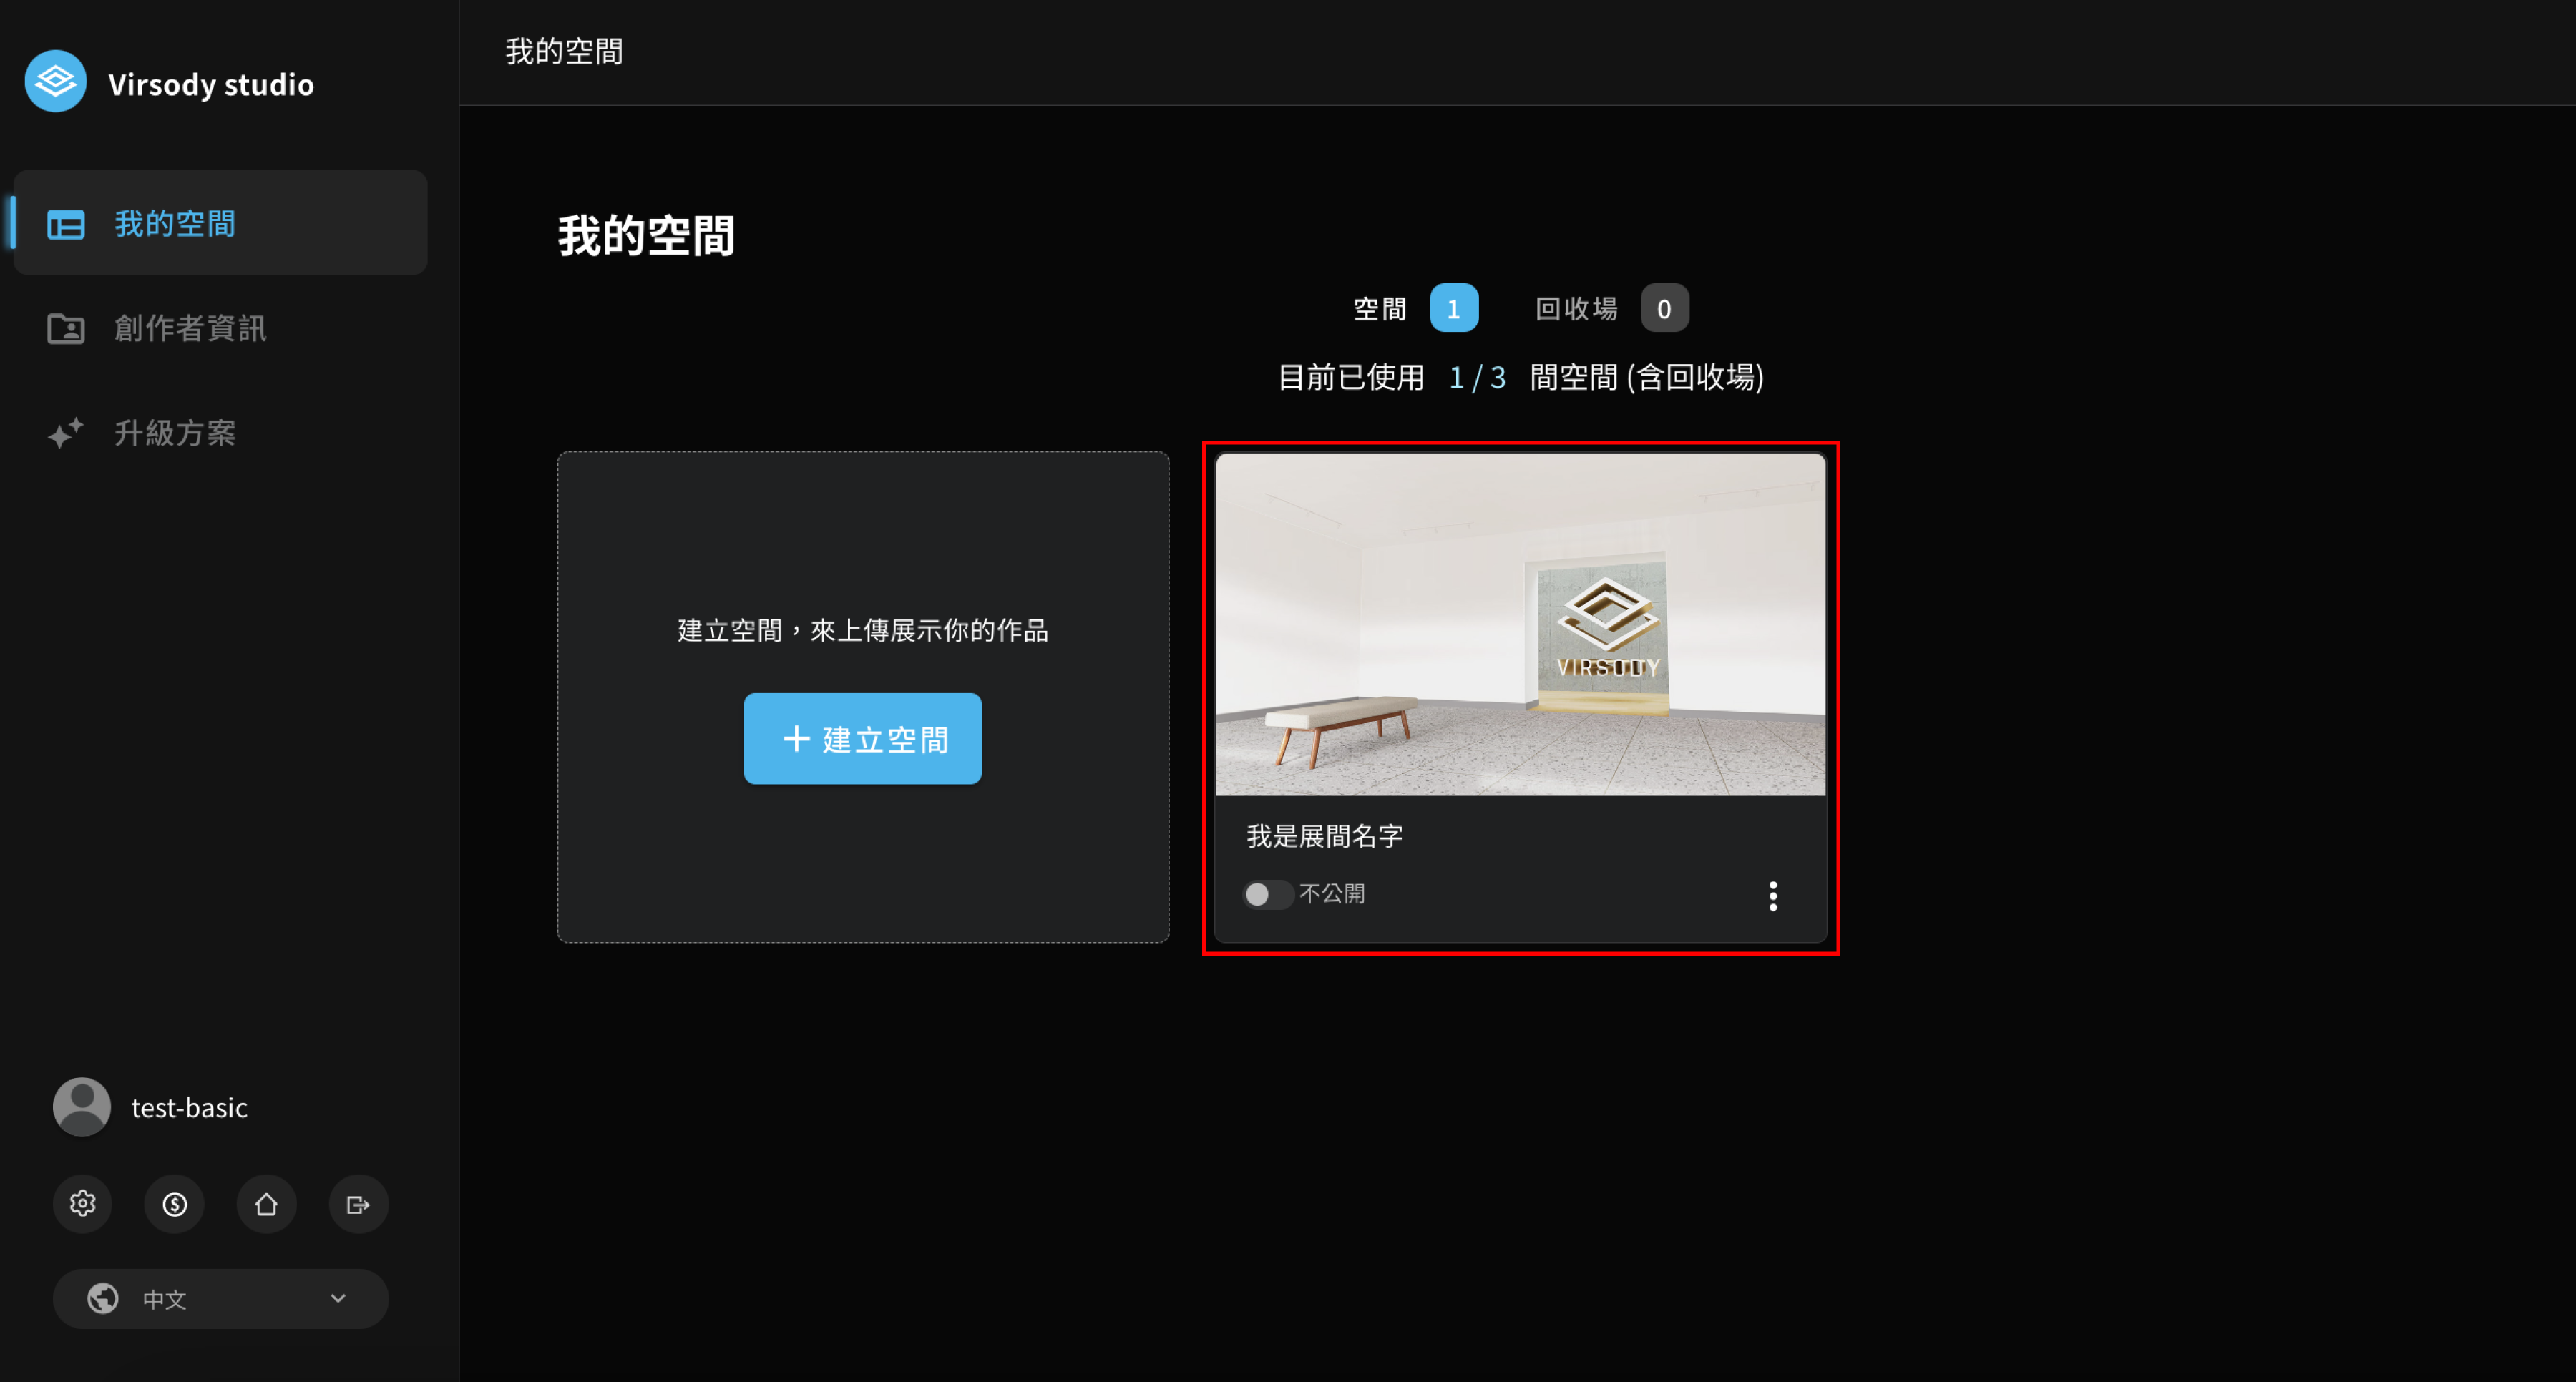
Task: Click the Virsody studio logo icon
Action: pos(55,82)
